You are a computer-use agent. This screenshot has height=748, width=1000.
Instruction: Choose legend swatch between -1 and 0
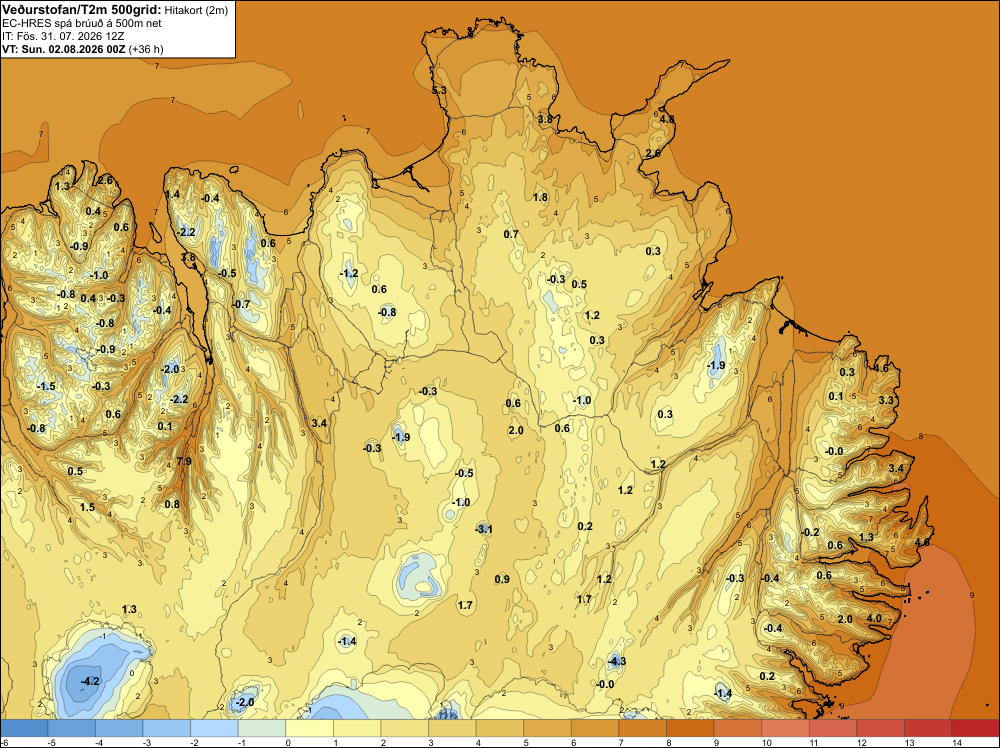coord(262,728)
